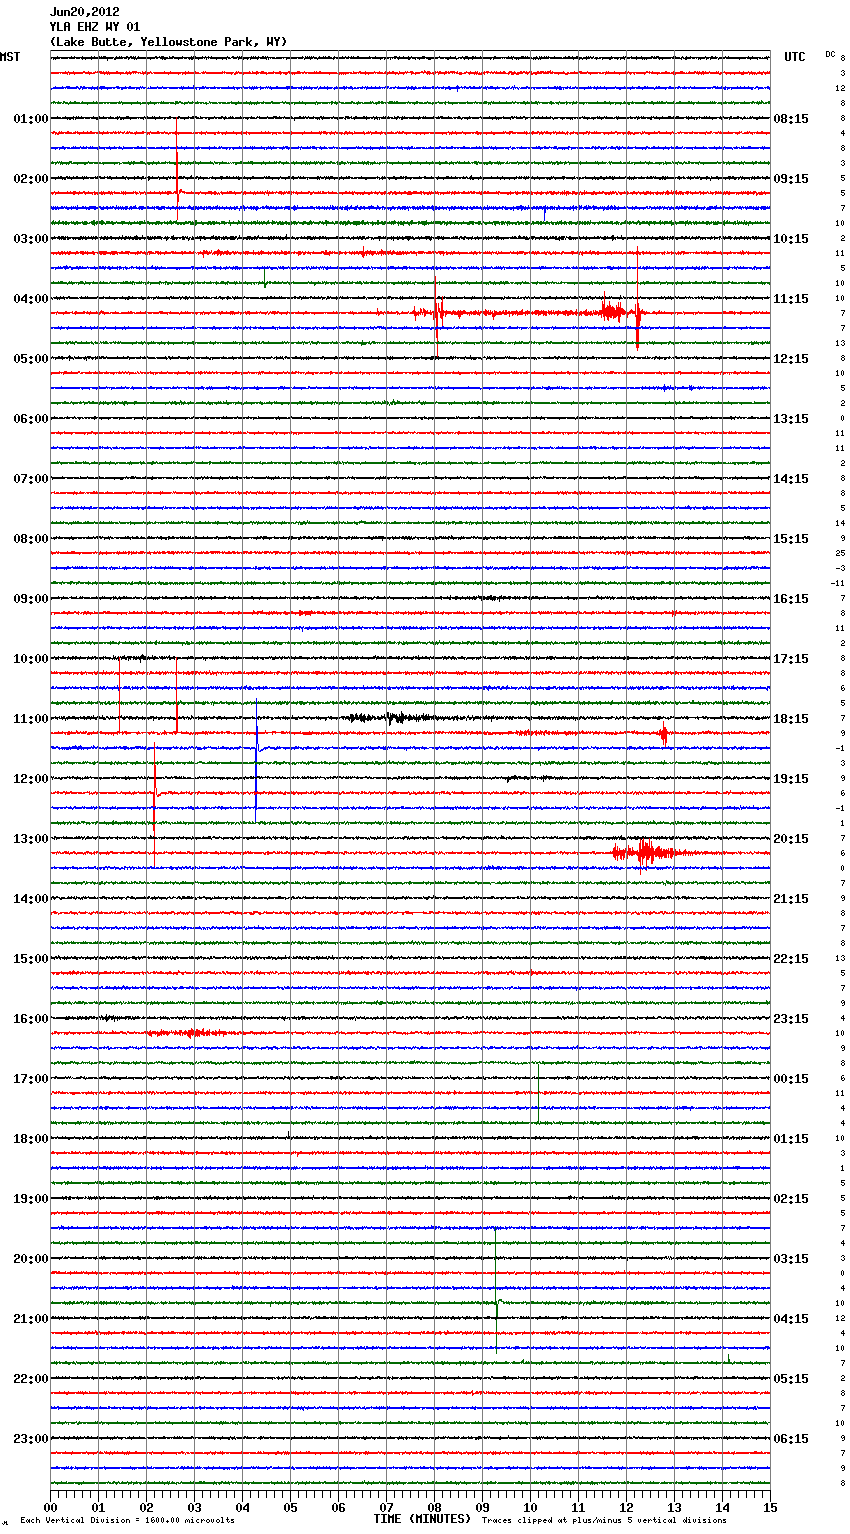Click the Traces clipped at plus/minus note
850x1534 pixels.
[x=604, y=1520]
